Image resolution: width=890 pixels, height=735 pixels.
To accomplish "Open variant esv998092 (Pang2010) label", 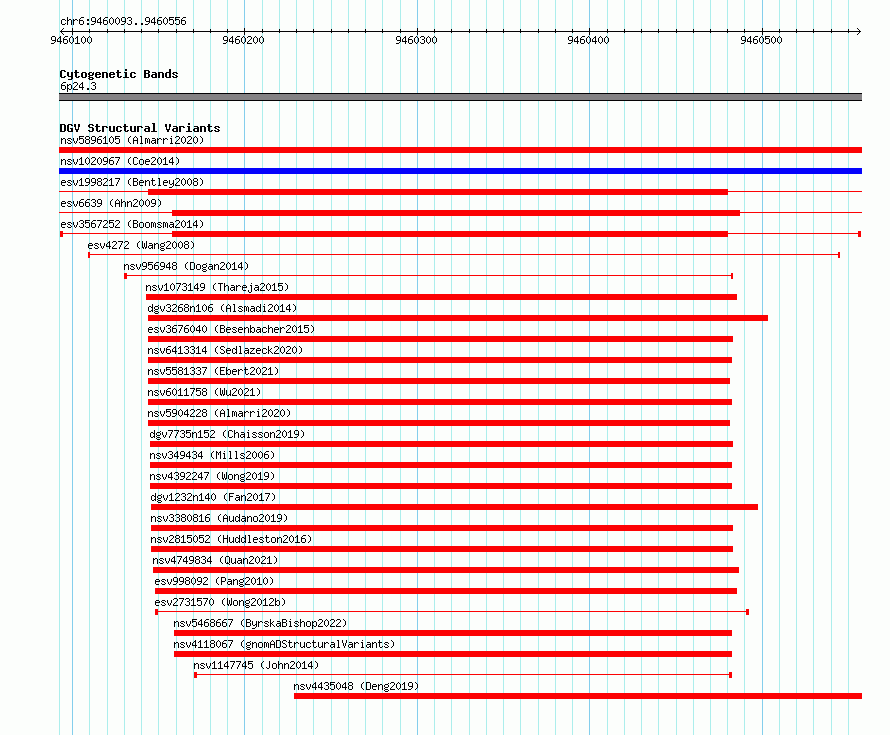I will click(x=214, y=581).
